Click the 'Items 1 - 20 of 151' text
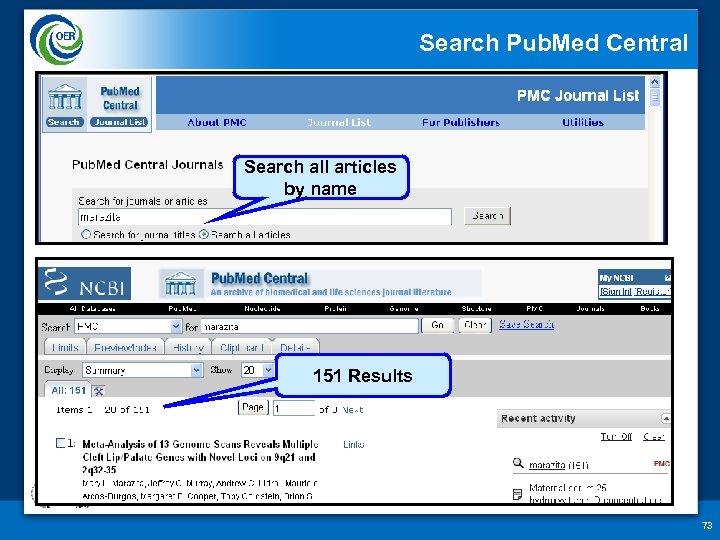 [x=102, y=410]
